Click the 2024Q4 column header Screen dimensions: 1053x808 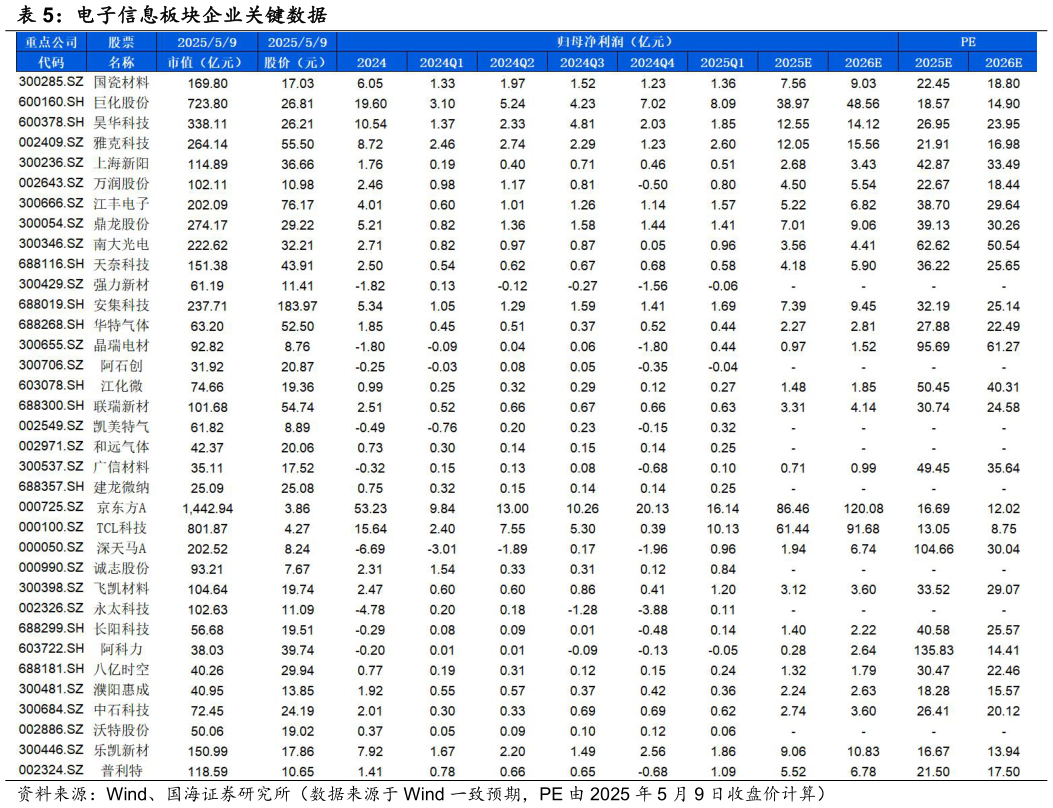(x=651, y=63)
